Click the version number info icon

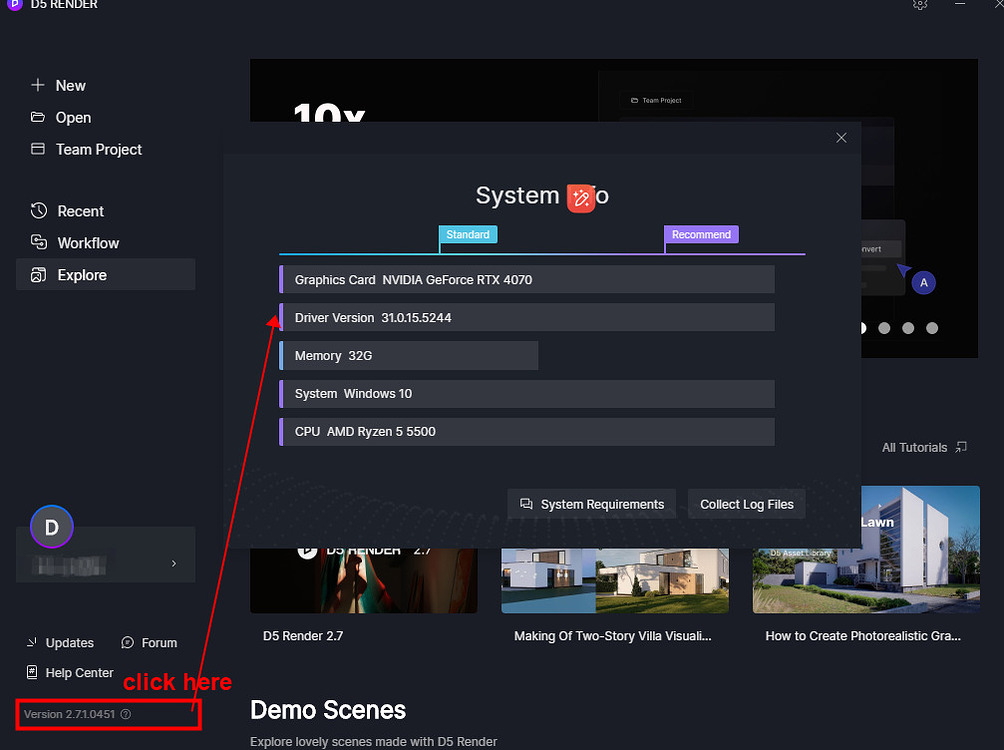(x=126, y=715)
